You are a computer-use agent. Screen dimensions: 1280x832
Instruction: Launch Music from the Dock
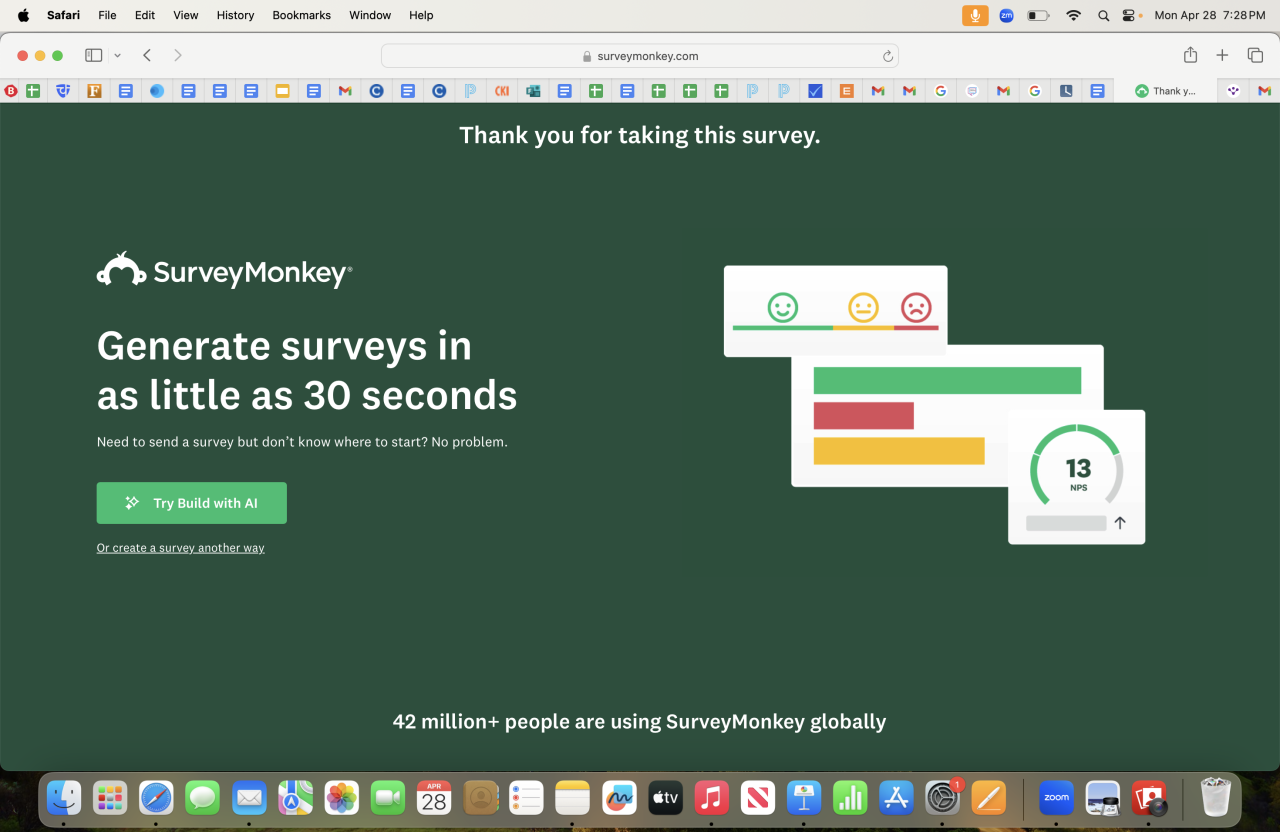[x=711, y=798]
